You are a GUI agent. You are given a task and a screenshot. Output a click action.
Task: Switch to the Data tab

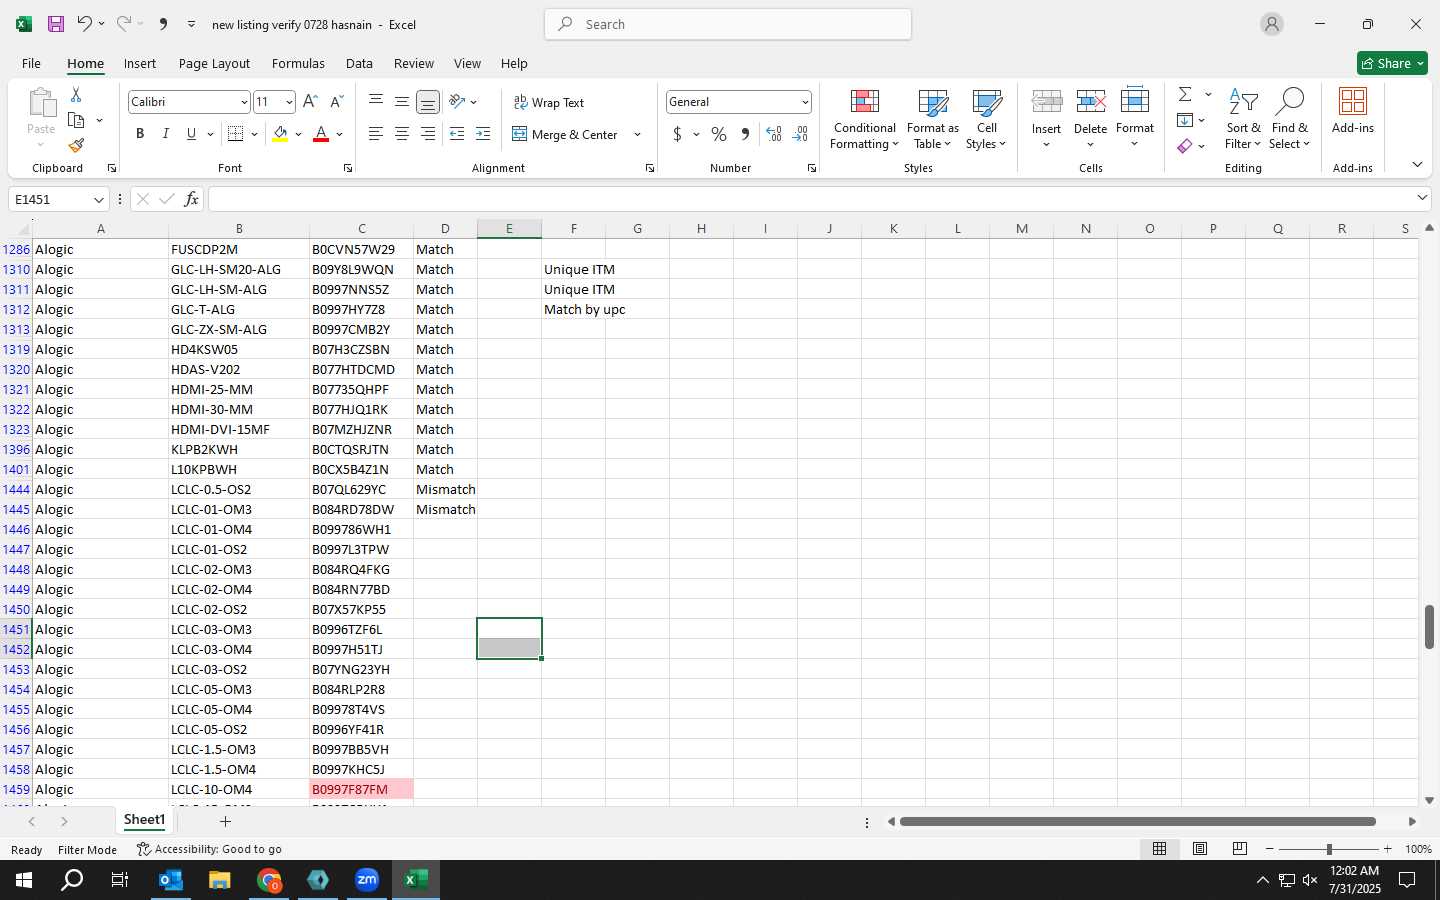point(359,63)
